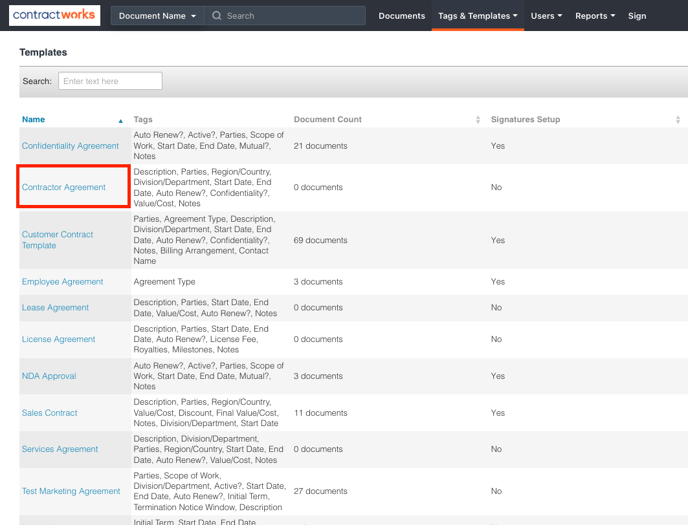Click the Tags column header
This screenshot has width=688, height=525.
[143, 119]
